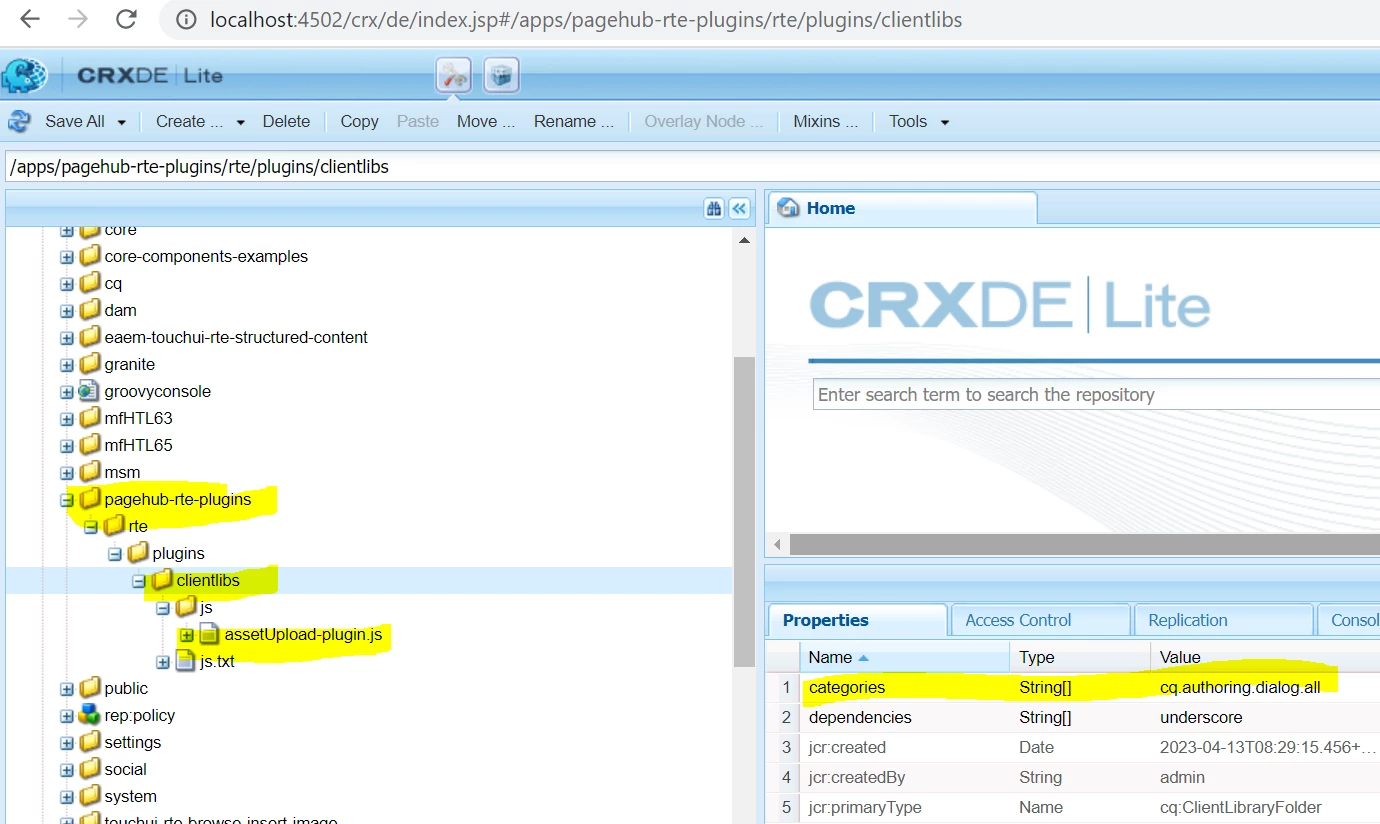Viewport: 1380px width, 824px height.
Task: Open the package cube icon in header
Action: coord(501,75)
